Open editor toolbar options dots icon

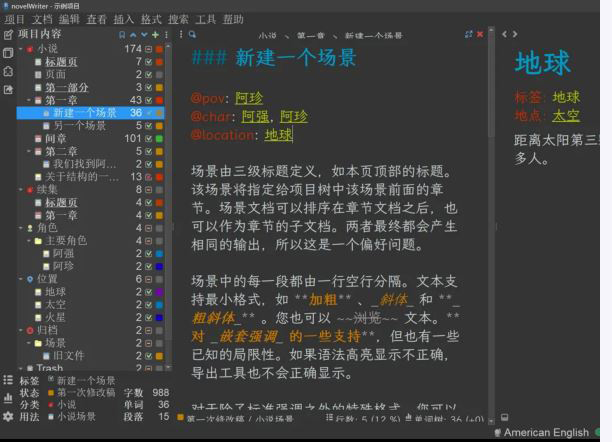(181, 35)
